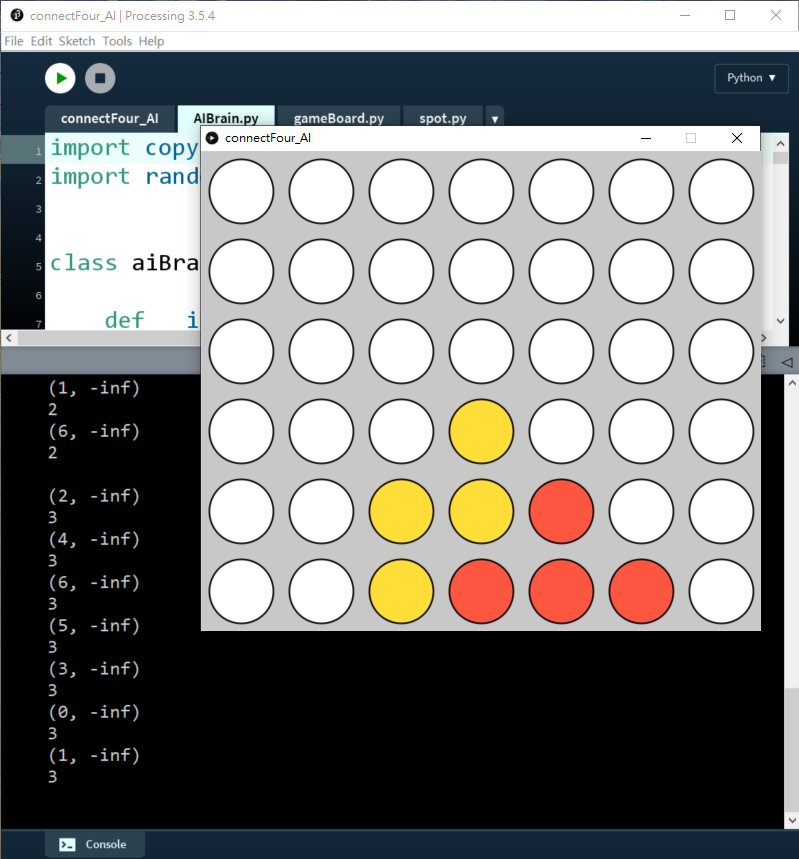
Task: Open the spot.py tab
Action: 442,118
